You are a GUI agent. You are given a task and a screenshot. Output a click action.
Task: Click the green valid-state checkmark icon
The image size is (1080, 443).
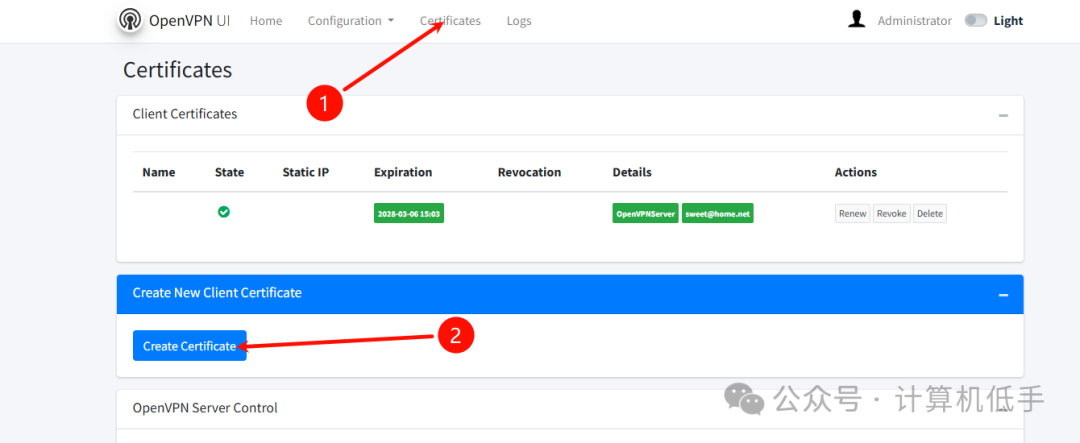(x=224, y=212)
